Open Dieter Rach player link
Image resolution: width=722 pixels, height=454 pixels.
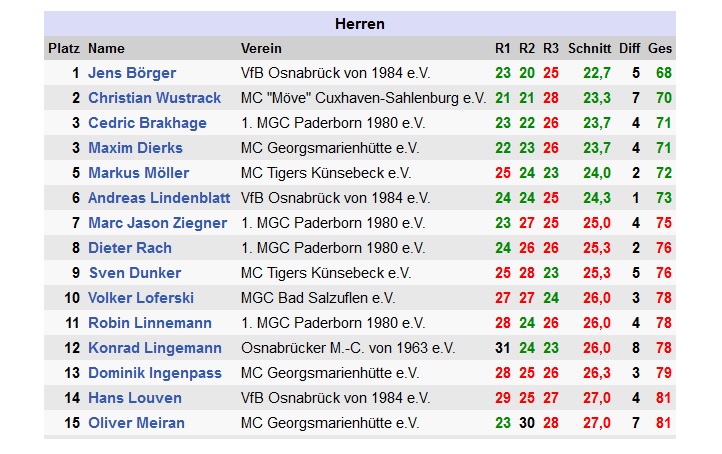pos(130,248)
